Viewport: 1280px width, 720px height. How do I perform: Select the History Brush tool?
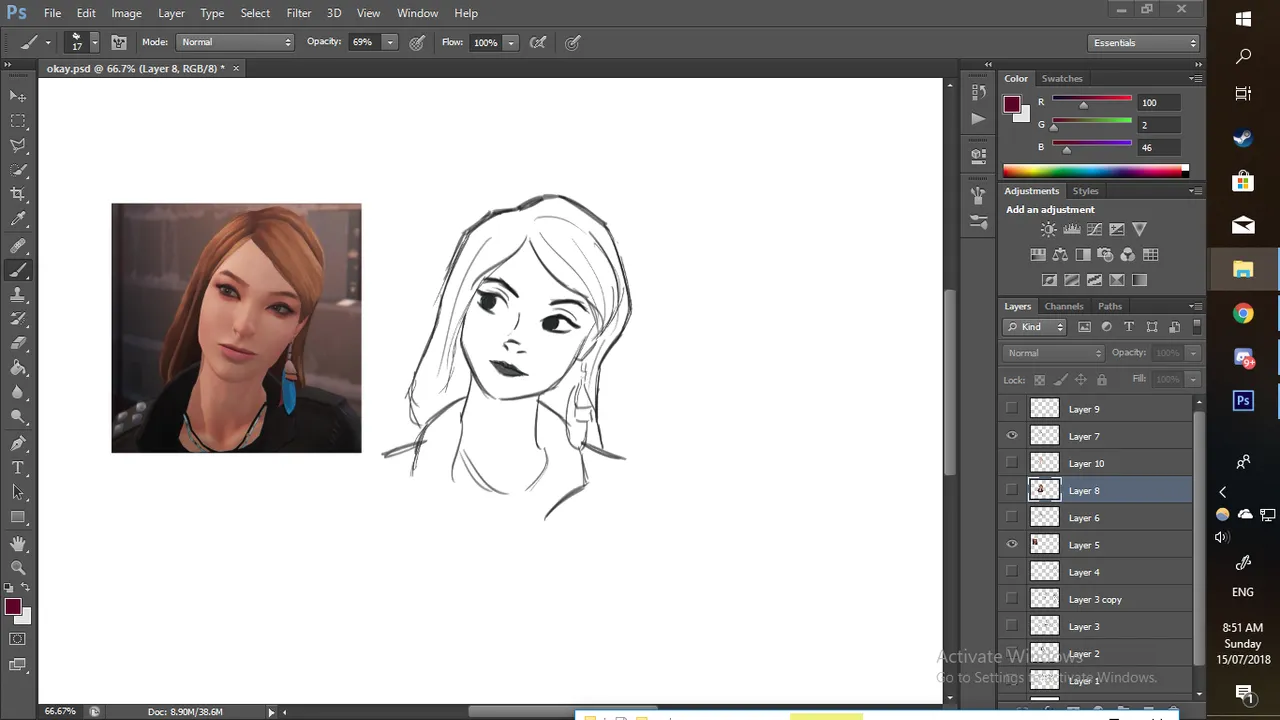[18, 320]
